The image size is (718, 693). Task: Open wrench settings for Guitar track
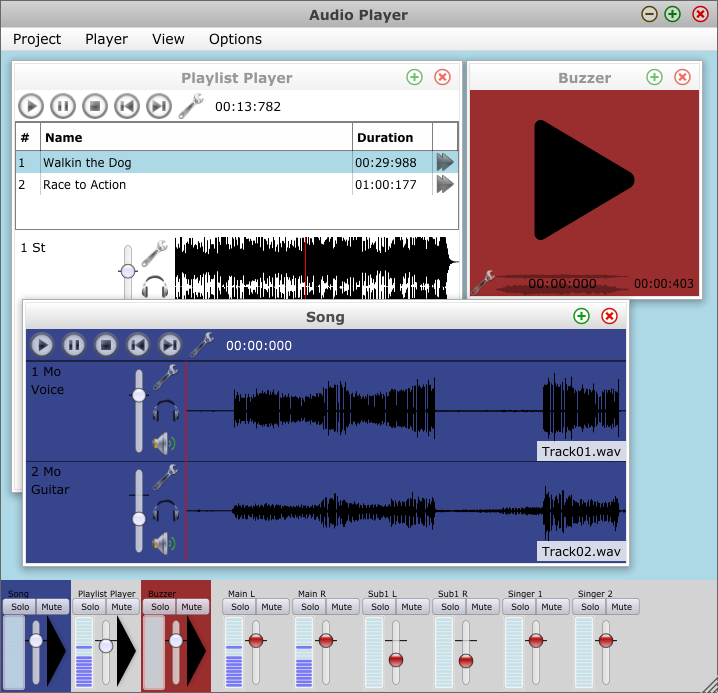165,477
